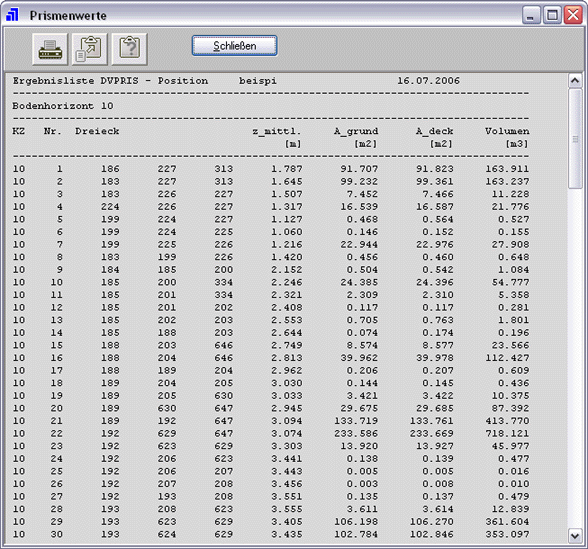Viewport: 588px width, 549px height.
Task: Click the volume value 163.237
Action: [x=507, y=182]
